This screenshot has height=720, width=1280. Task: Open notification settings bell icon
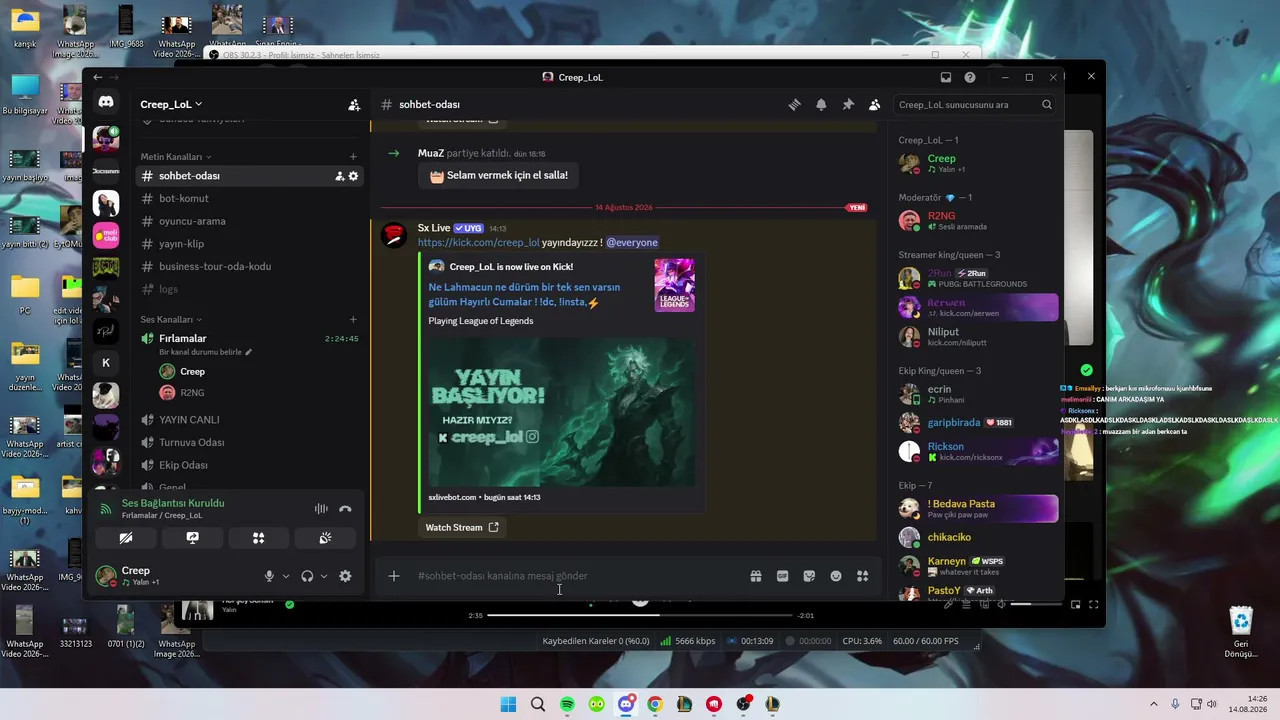point(821,104)
